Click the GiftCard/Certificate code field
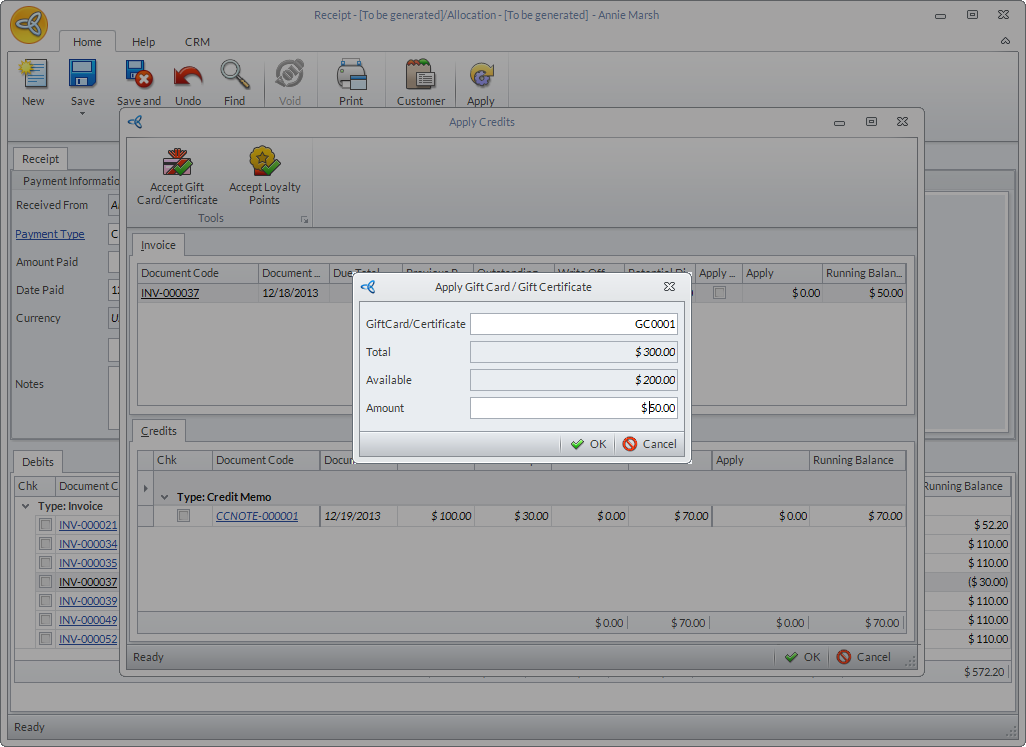This screenshot has height=747, width=1026. [574, 324]
